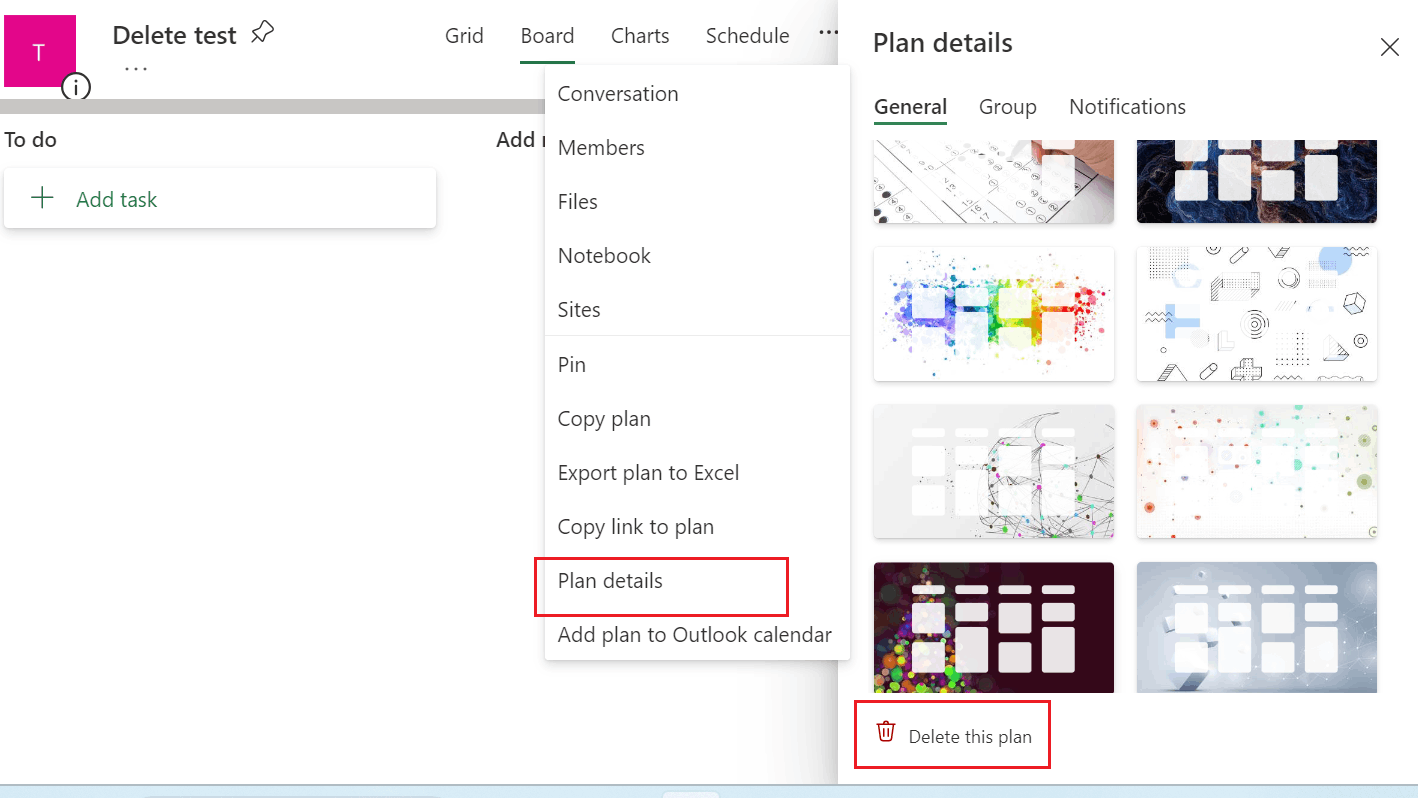1418x798 pixels.
Task: Click the info icon near the plan avatar
Action: 77,87
